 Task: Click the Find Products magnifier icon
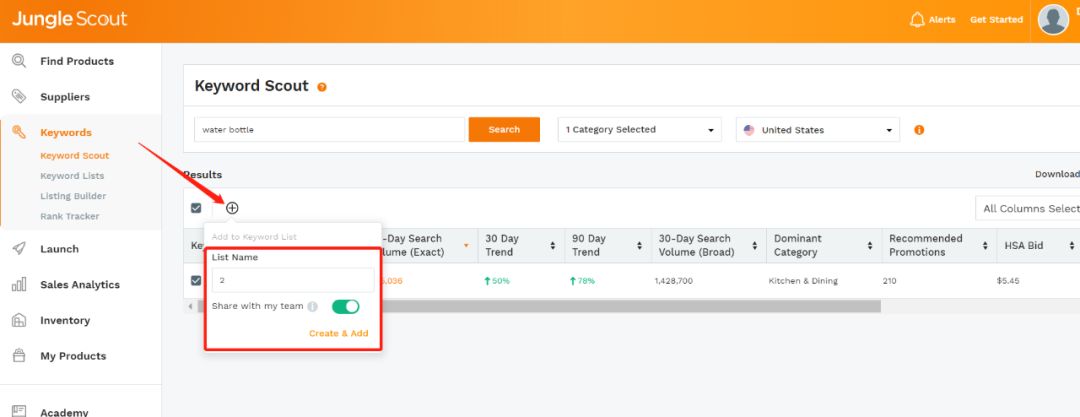tap(19, 61)
